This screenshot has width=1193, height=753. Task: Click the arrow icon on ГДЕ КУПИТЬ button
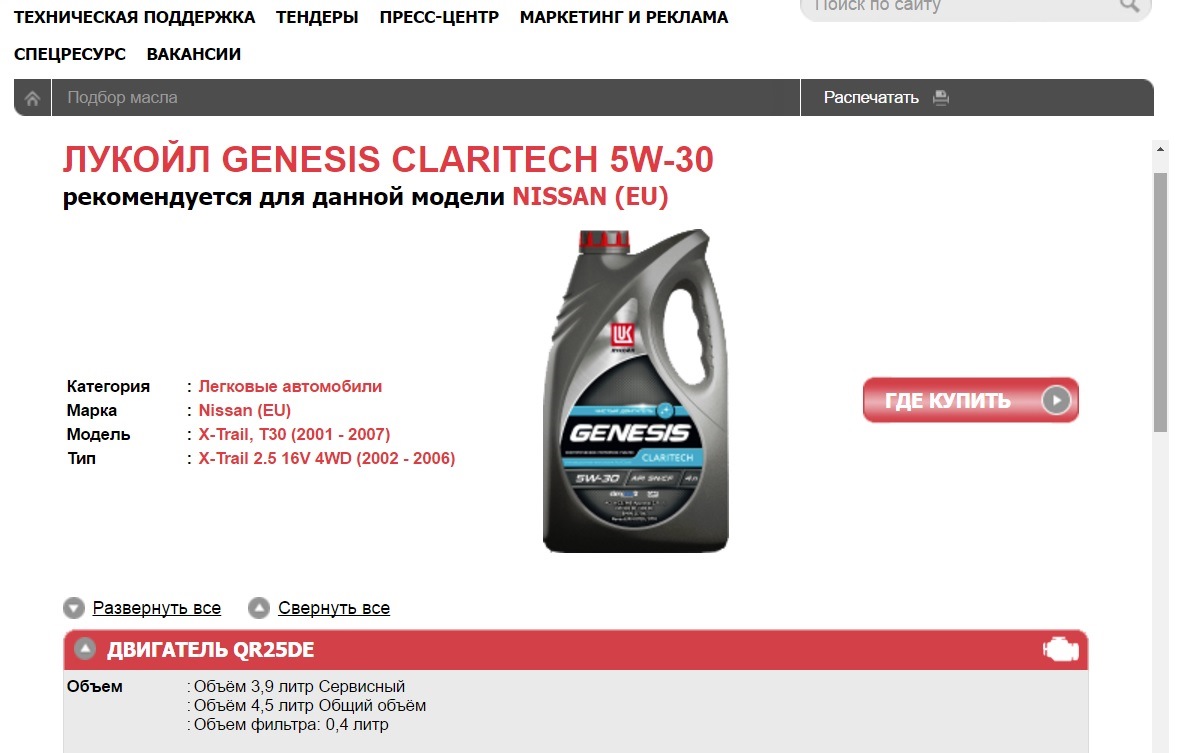point(1056,400)
